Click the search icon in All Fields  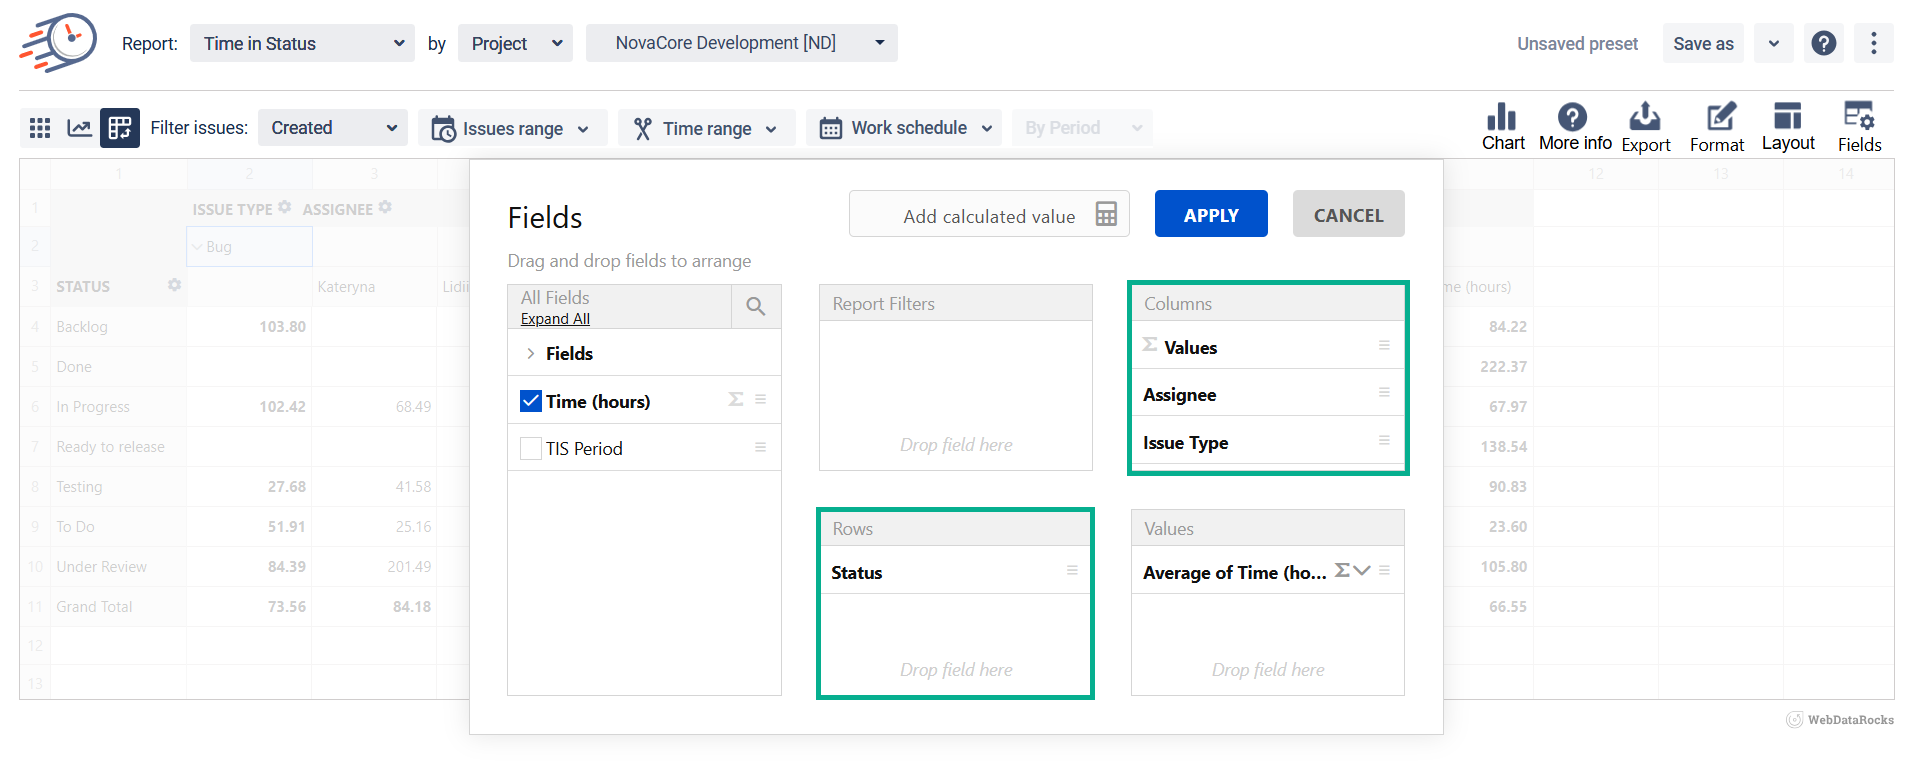(756, 307)
